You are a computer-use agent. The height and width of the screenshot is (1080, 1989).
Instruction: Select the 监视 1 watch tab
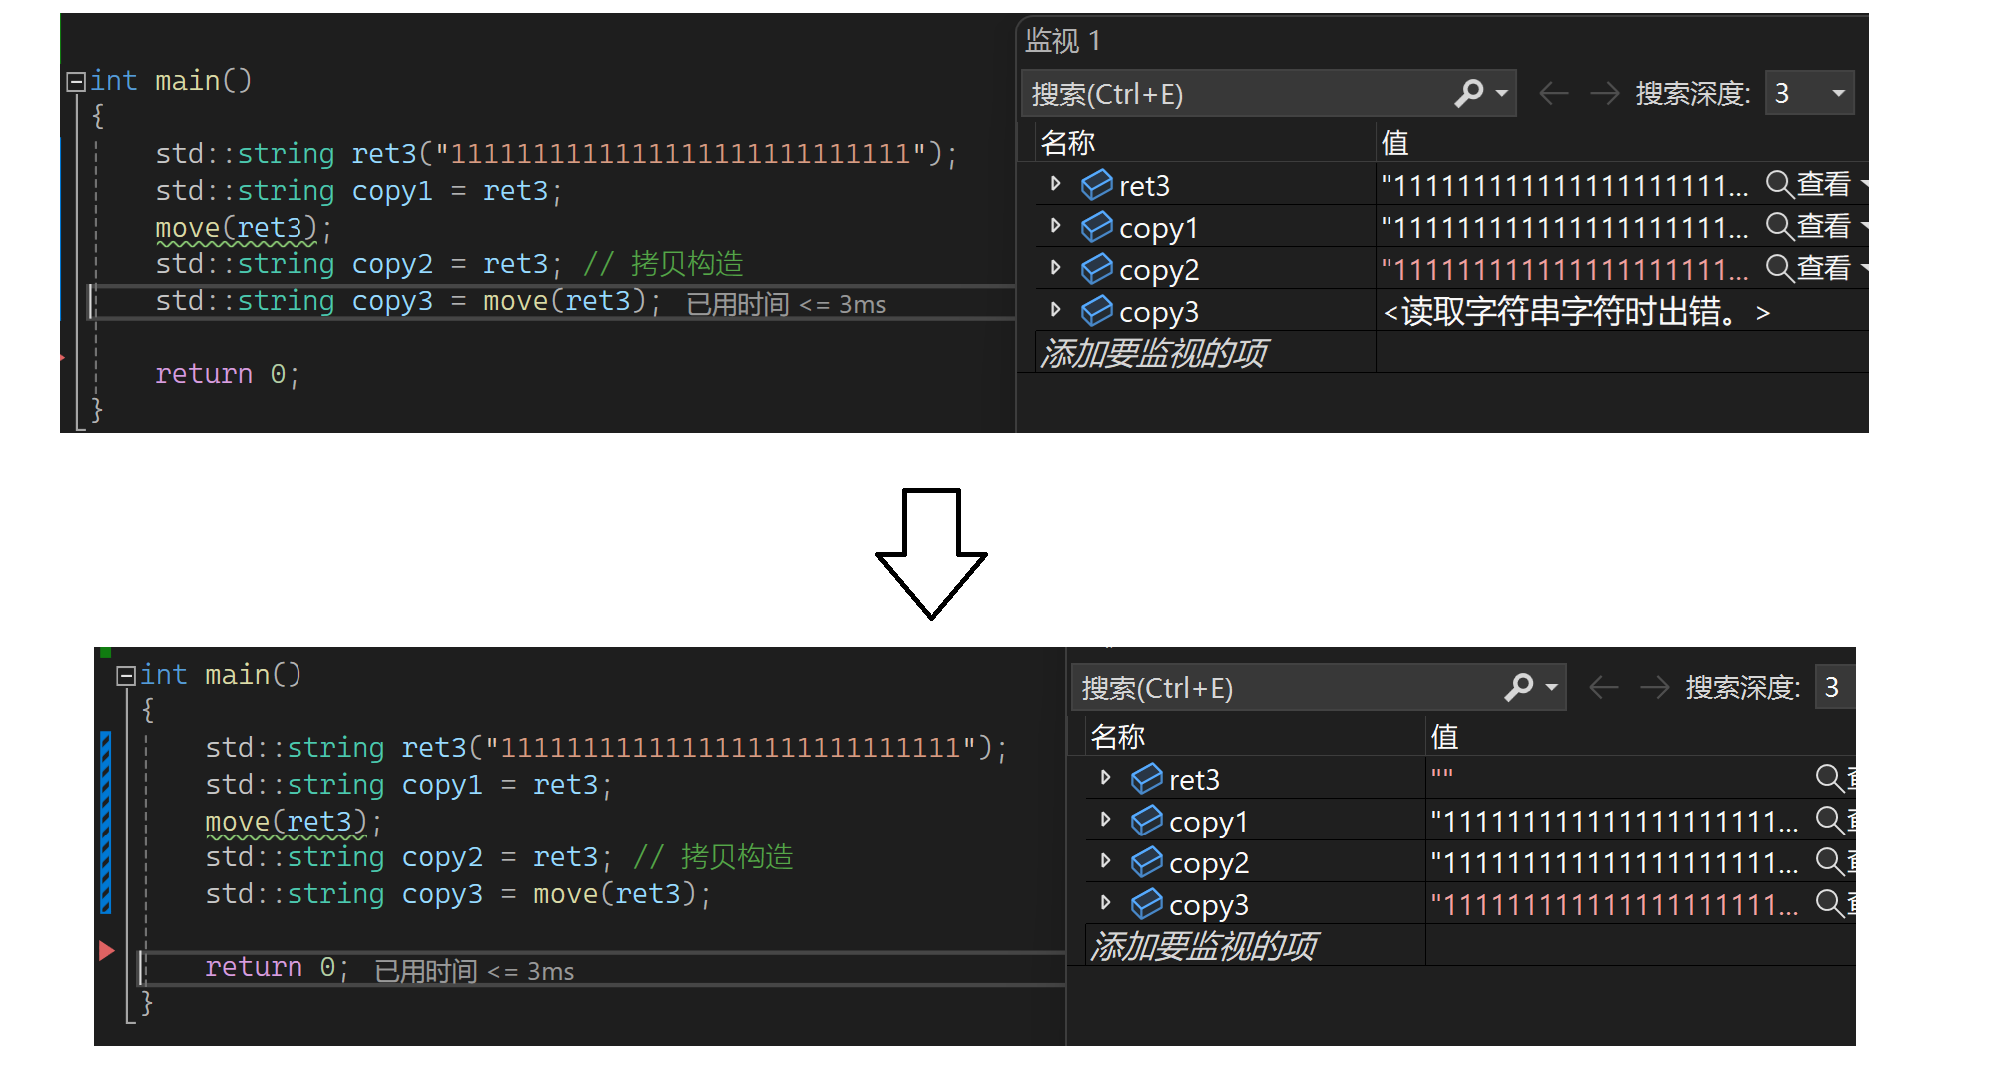tap(1062, 40)
